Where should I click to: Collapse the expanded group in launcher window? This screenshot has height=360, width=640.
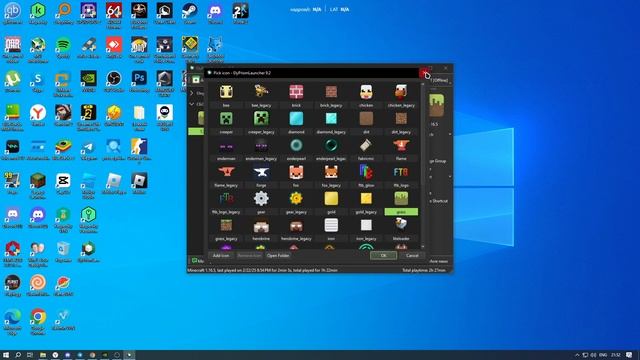tap(192, 104)
